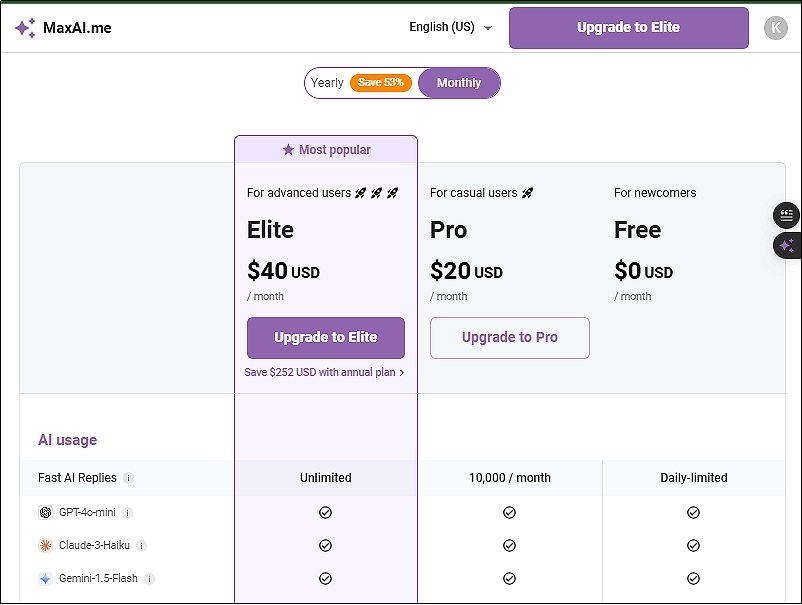
Task: Click the Most popular Elite plan header
Action: click(325, 148)
